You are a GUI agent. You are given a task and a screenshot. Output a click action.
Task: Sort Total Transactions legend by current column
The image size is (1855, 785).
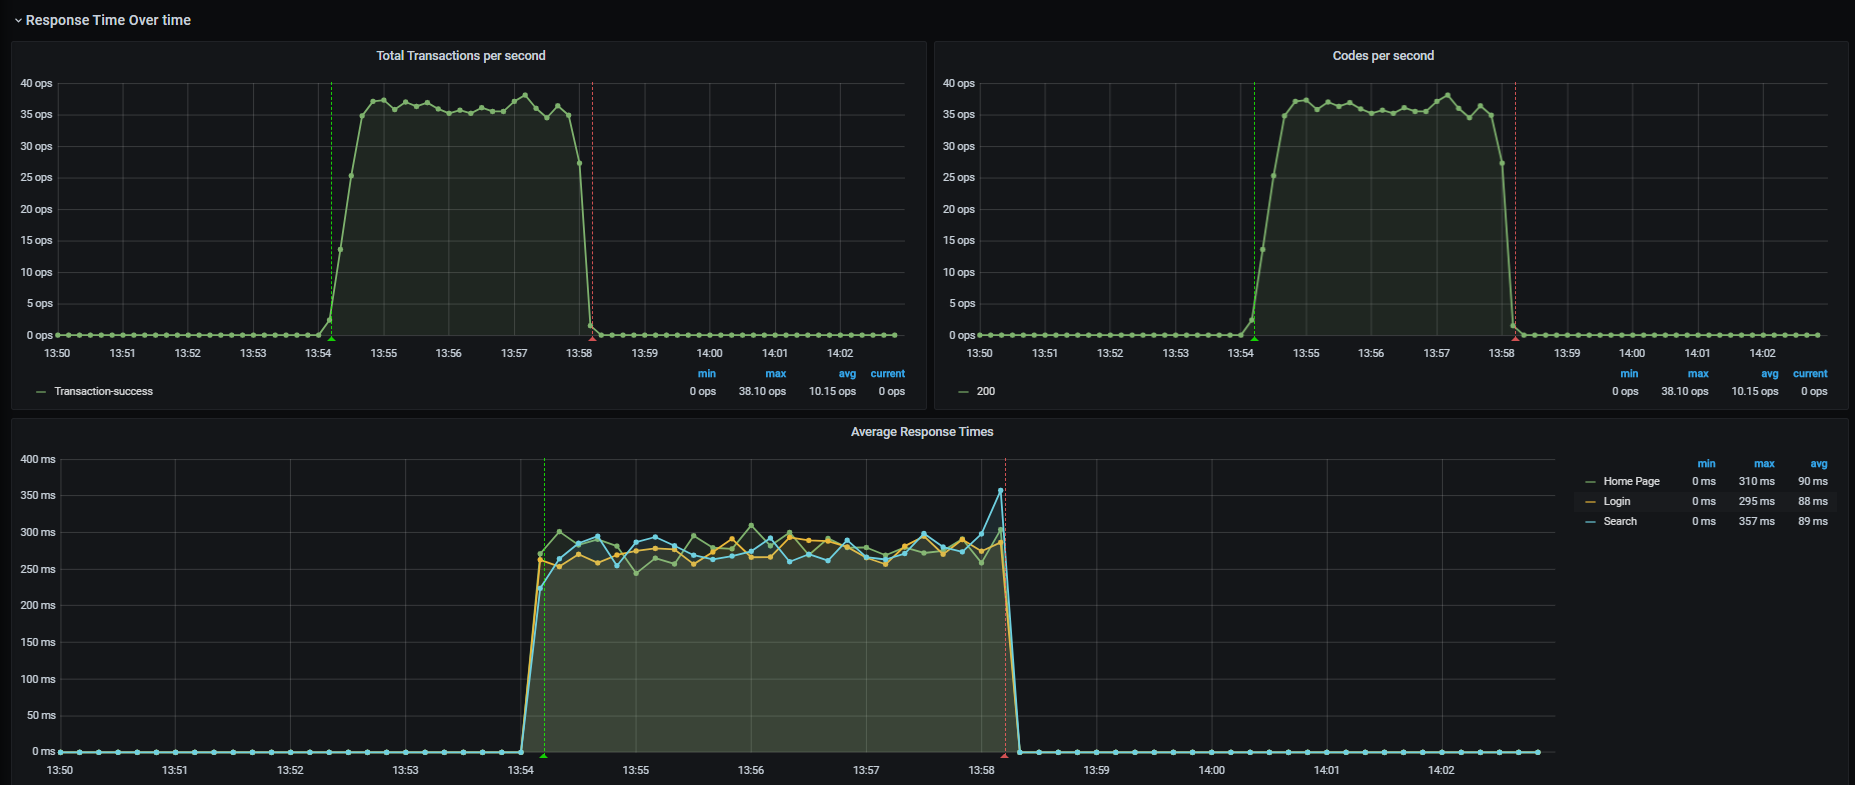coord(888,374)
